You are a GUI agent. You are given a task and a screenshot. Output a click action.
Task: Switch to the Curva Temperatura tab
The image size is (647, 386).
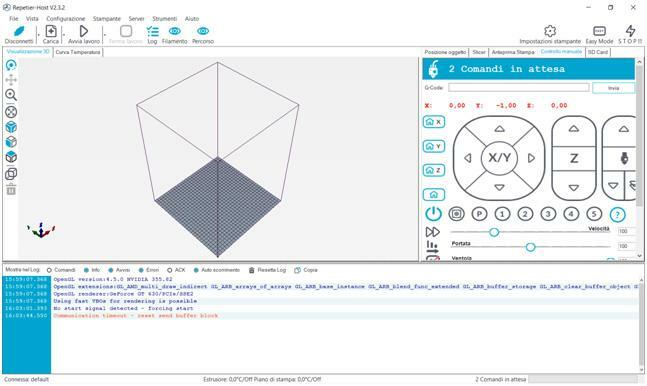pos(78,52)
